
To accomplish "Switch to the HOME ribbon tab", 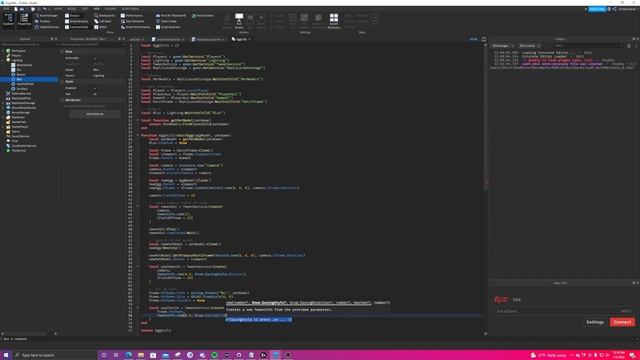I will click(x=58, y=9).
